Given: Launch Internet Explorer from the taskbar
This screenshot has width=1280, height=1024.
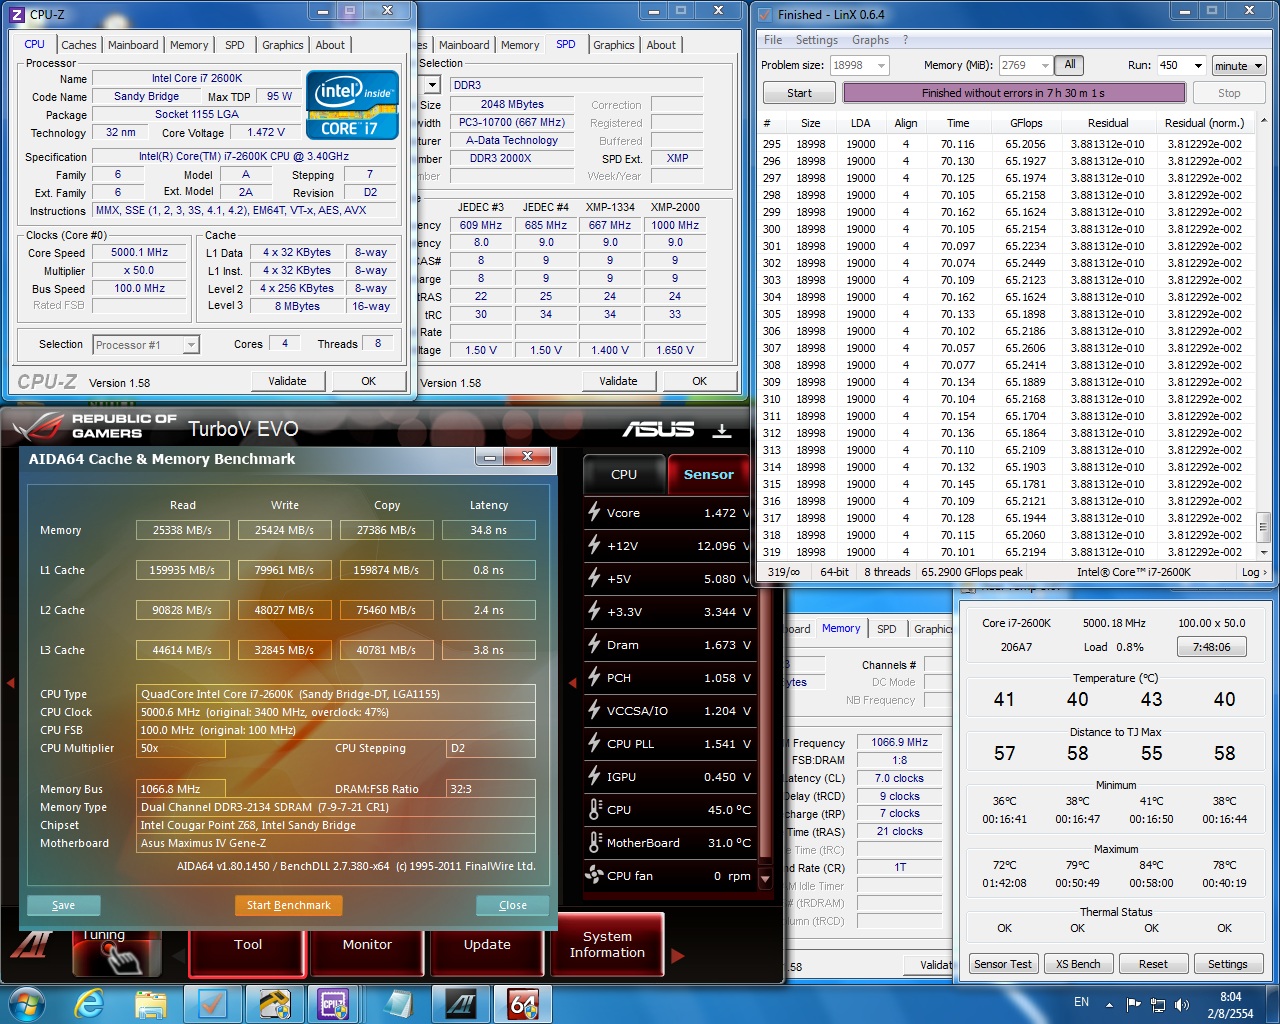Looking at the screenshot, I should coord(90,1003).
